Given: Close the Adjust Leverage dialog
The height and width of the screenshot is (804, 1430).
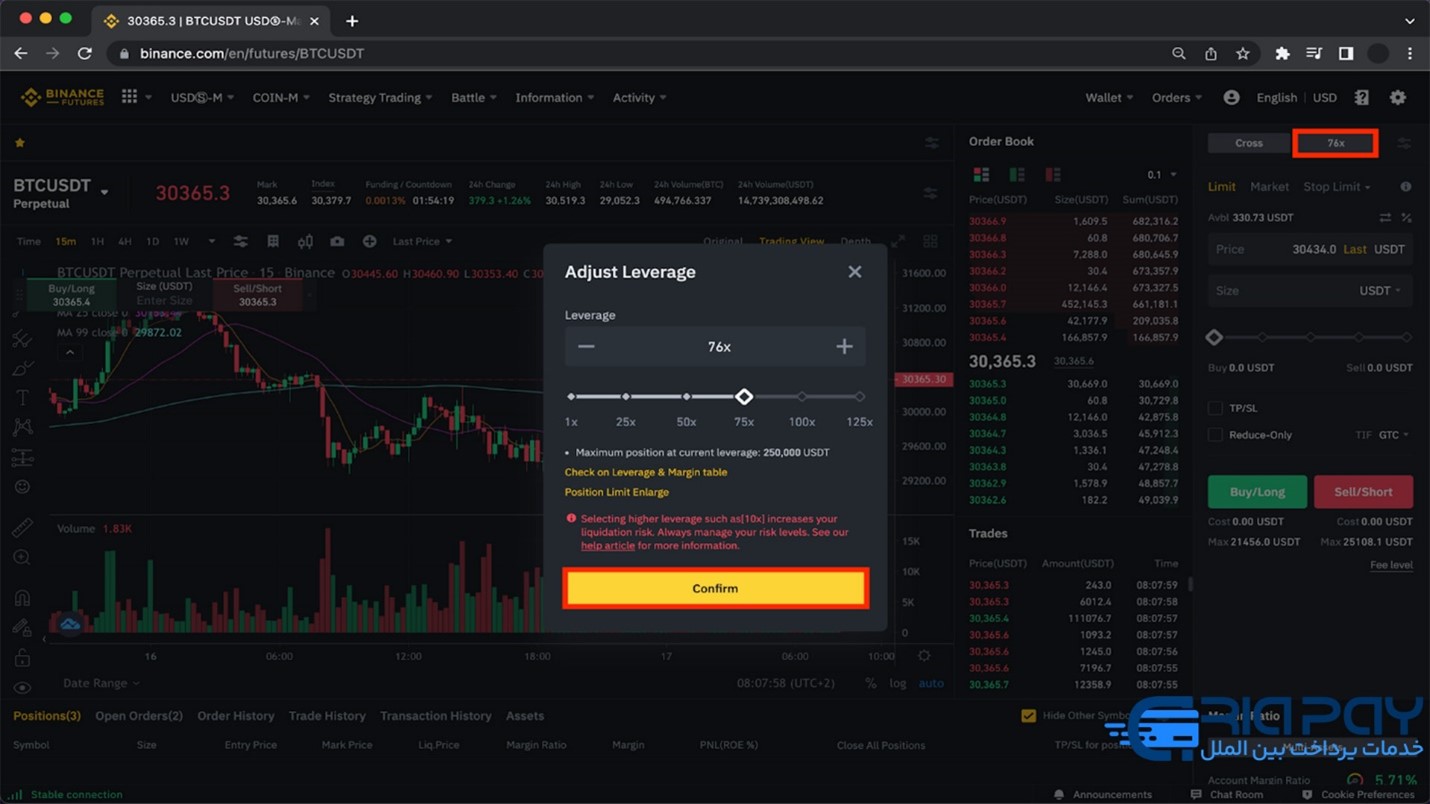Looking at the screenshot, I should (854, 271).
